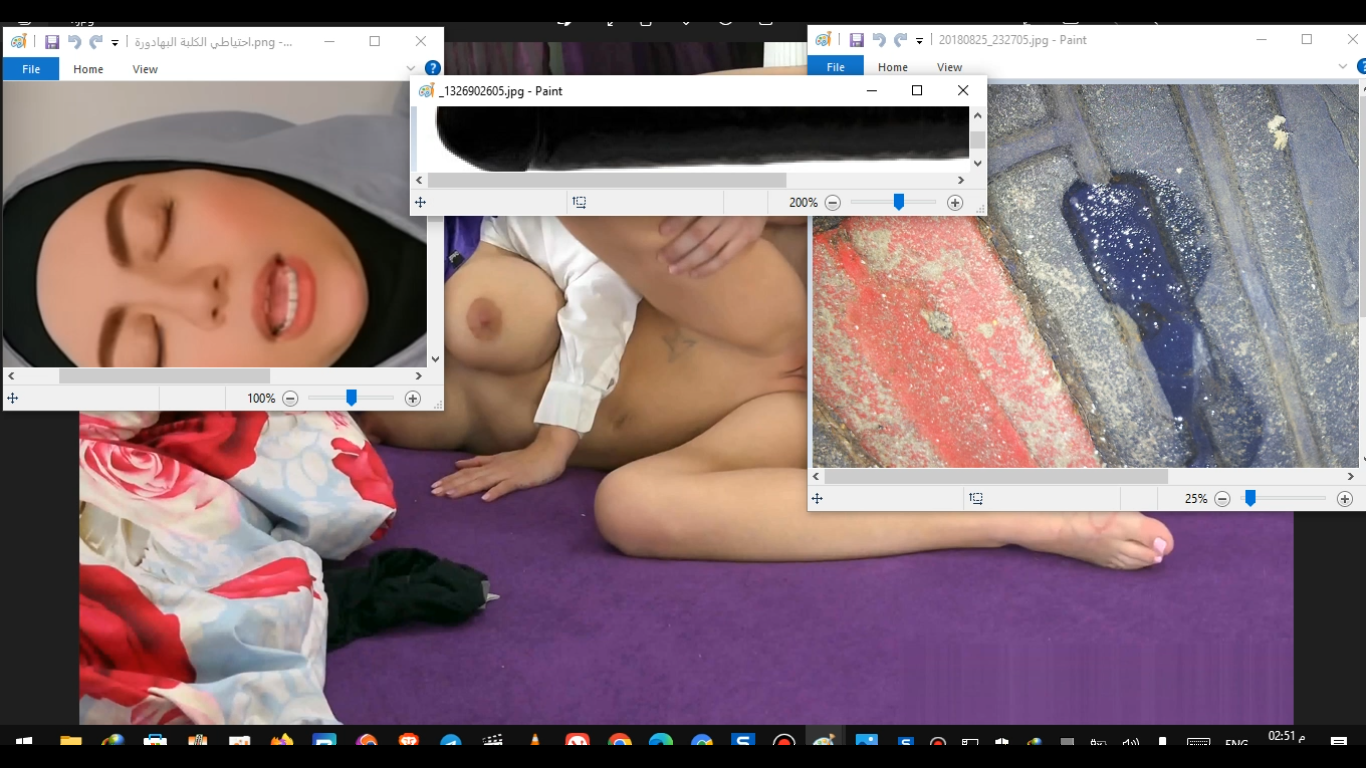Click Undo icon in the 20180825_232705.jpg Paint window
This screenshot has width=1366, height=768.
[x=878, y=40]
